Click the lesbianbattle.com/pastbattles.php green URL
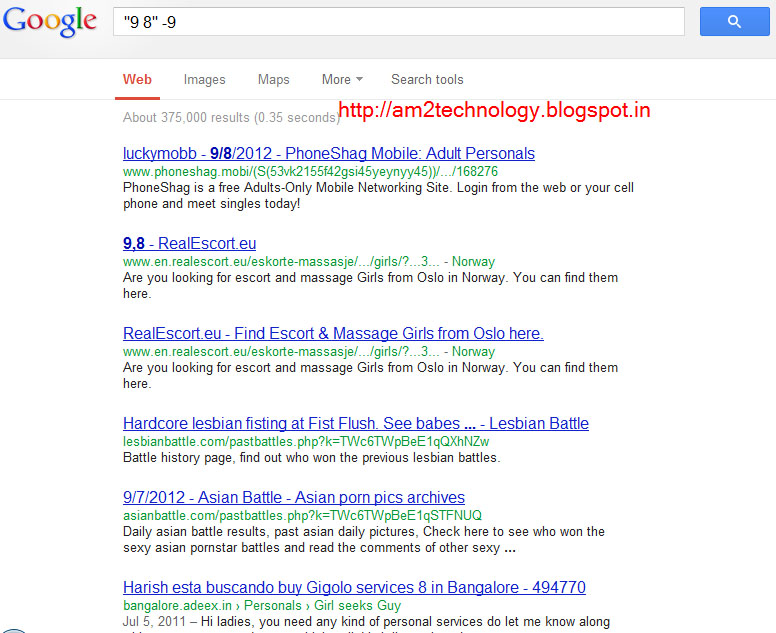Screen dimensions: 776x633 pos(306,441)
